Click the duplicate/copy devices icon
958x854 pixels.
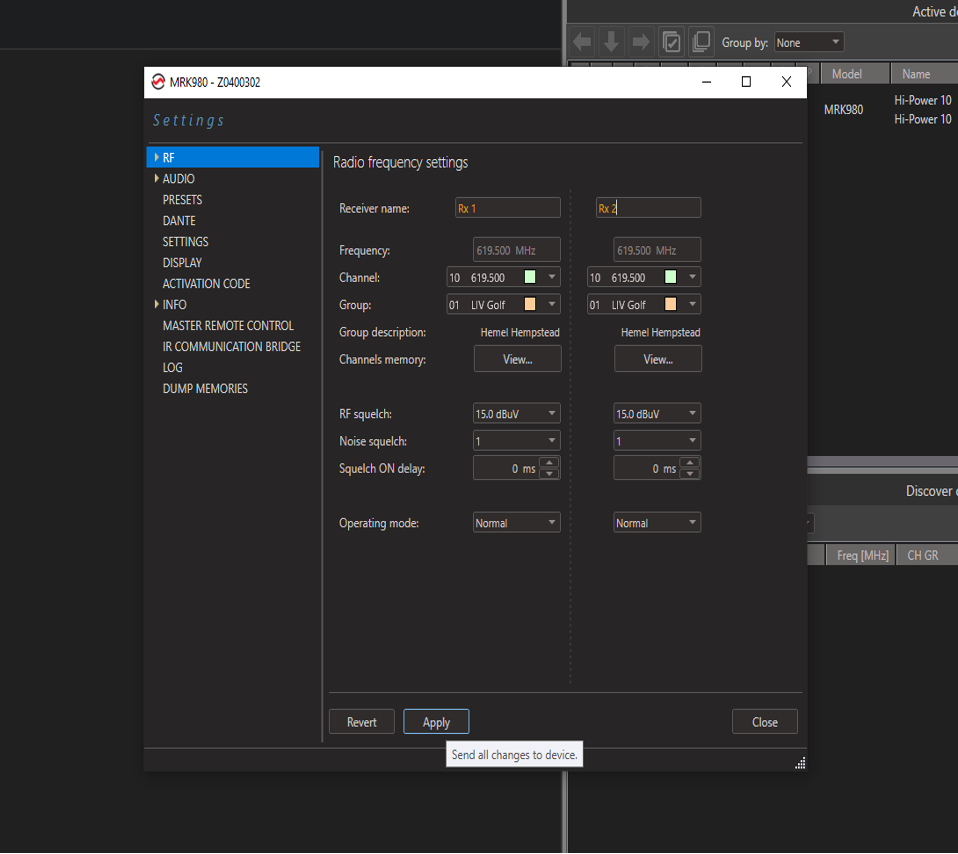click(x=701, y=41)
